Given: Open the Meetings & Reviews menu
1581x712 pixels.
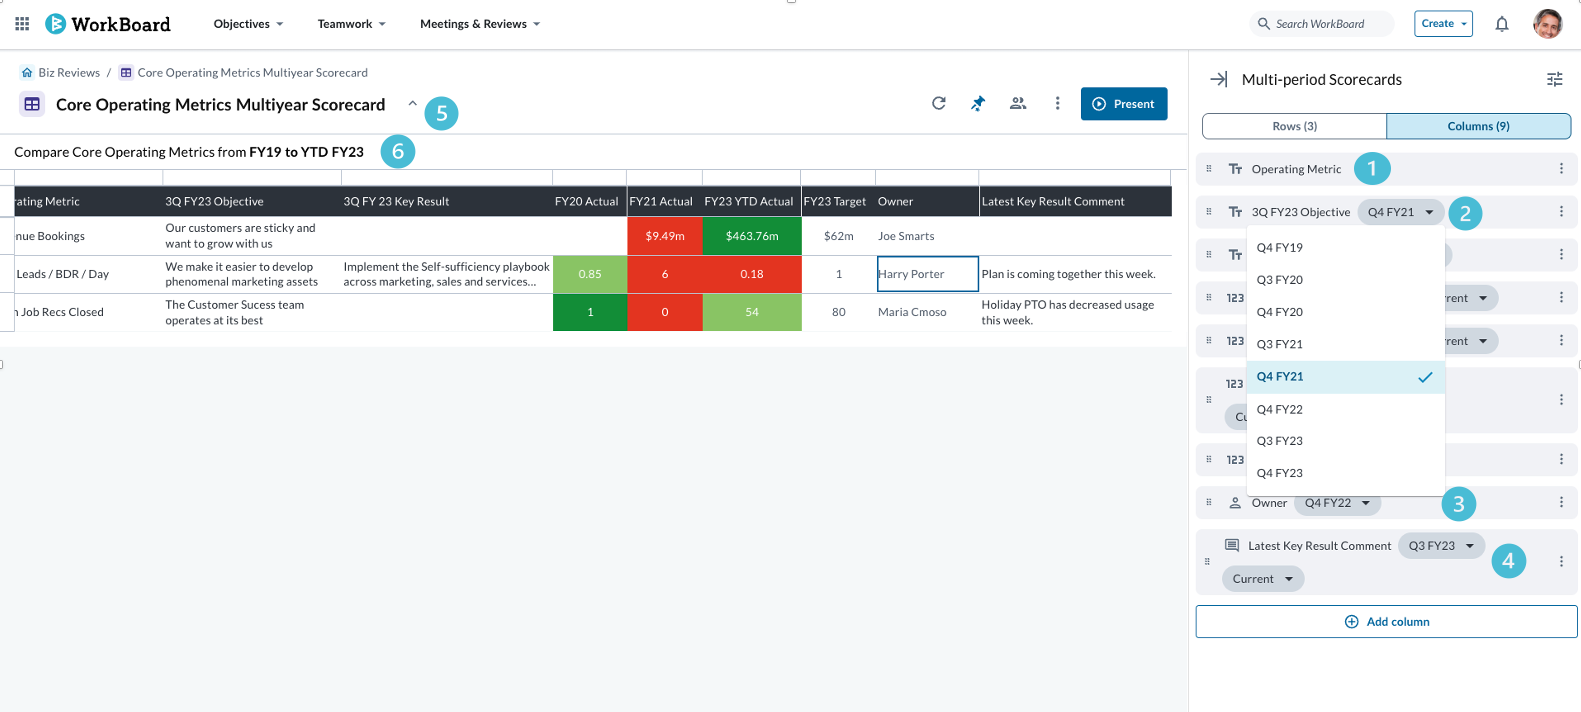Looking at the screenshot, I should click(480, 24).
